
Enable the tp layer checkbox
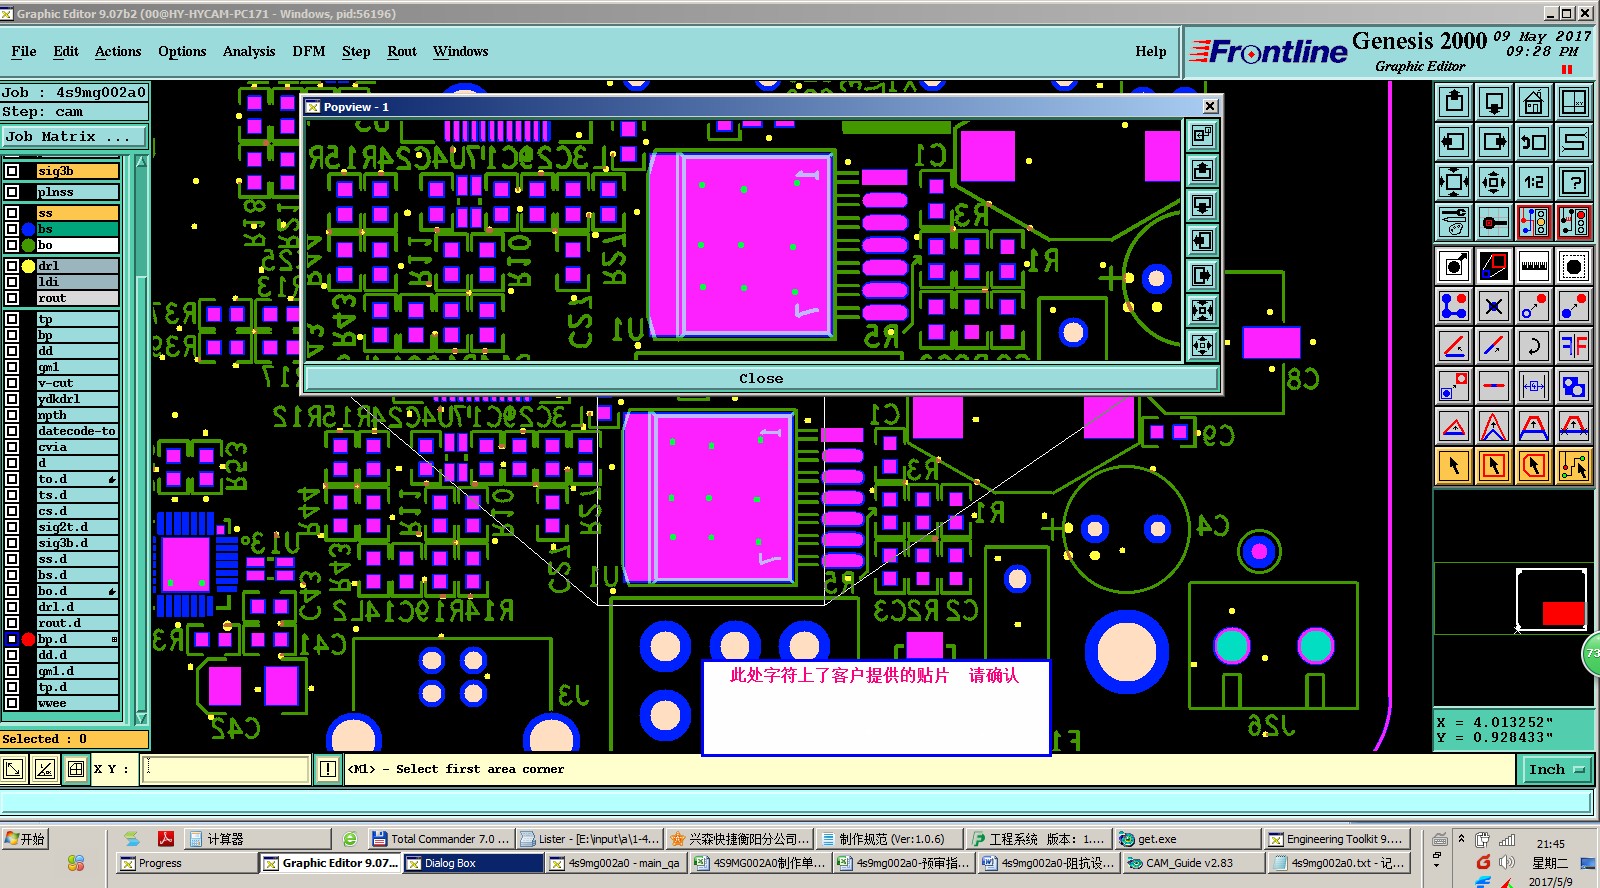click(x=12, y=319)
